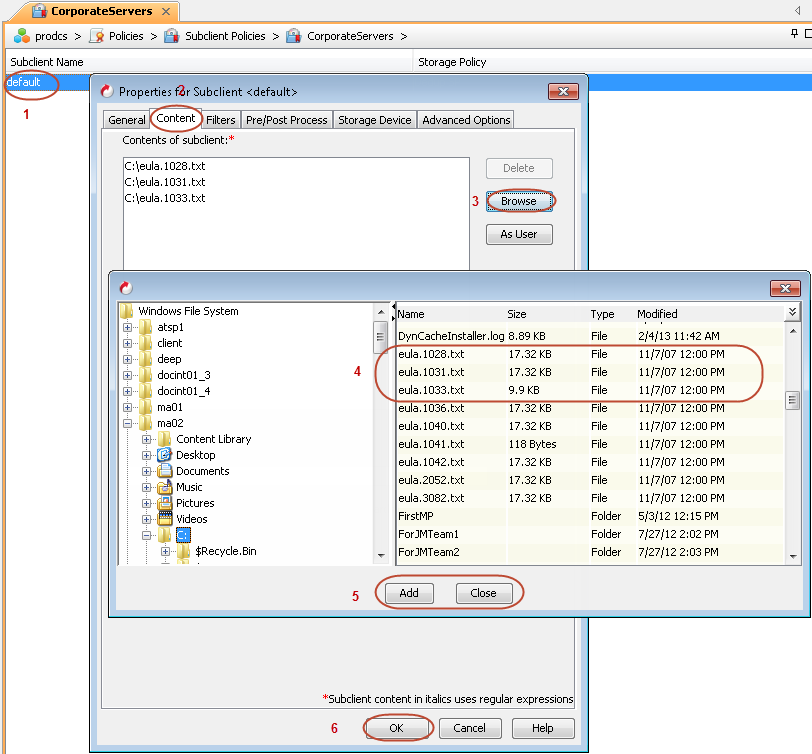Go to the Advanced Options tab
This screenshot has height=754, width=812.
tap(466, 120)
